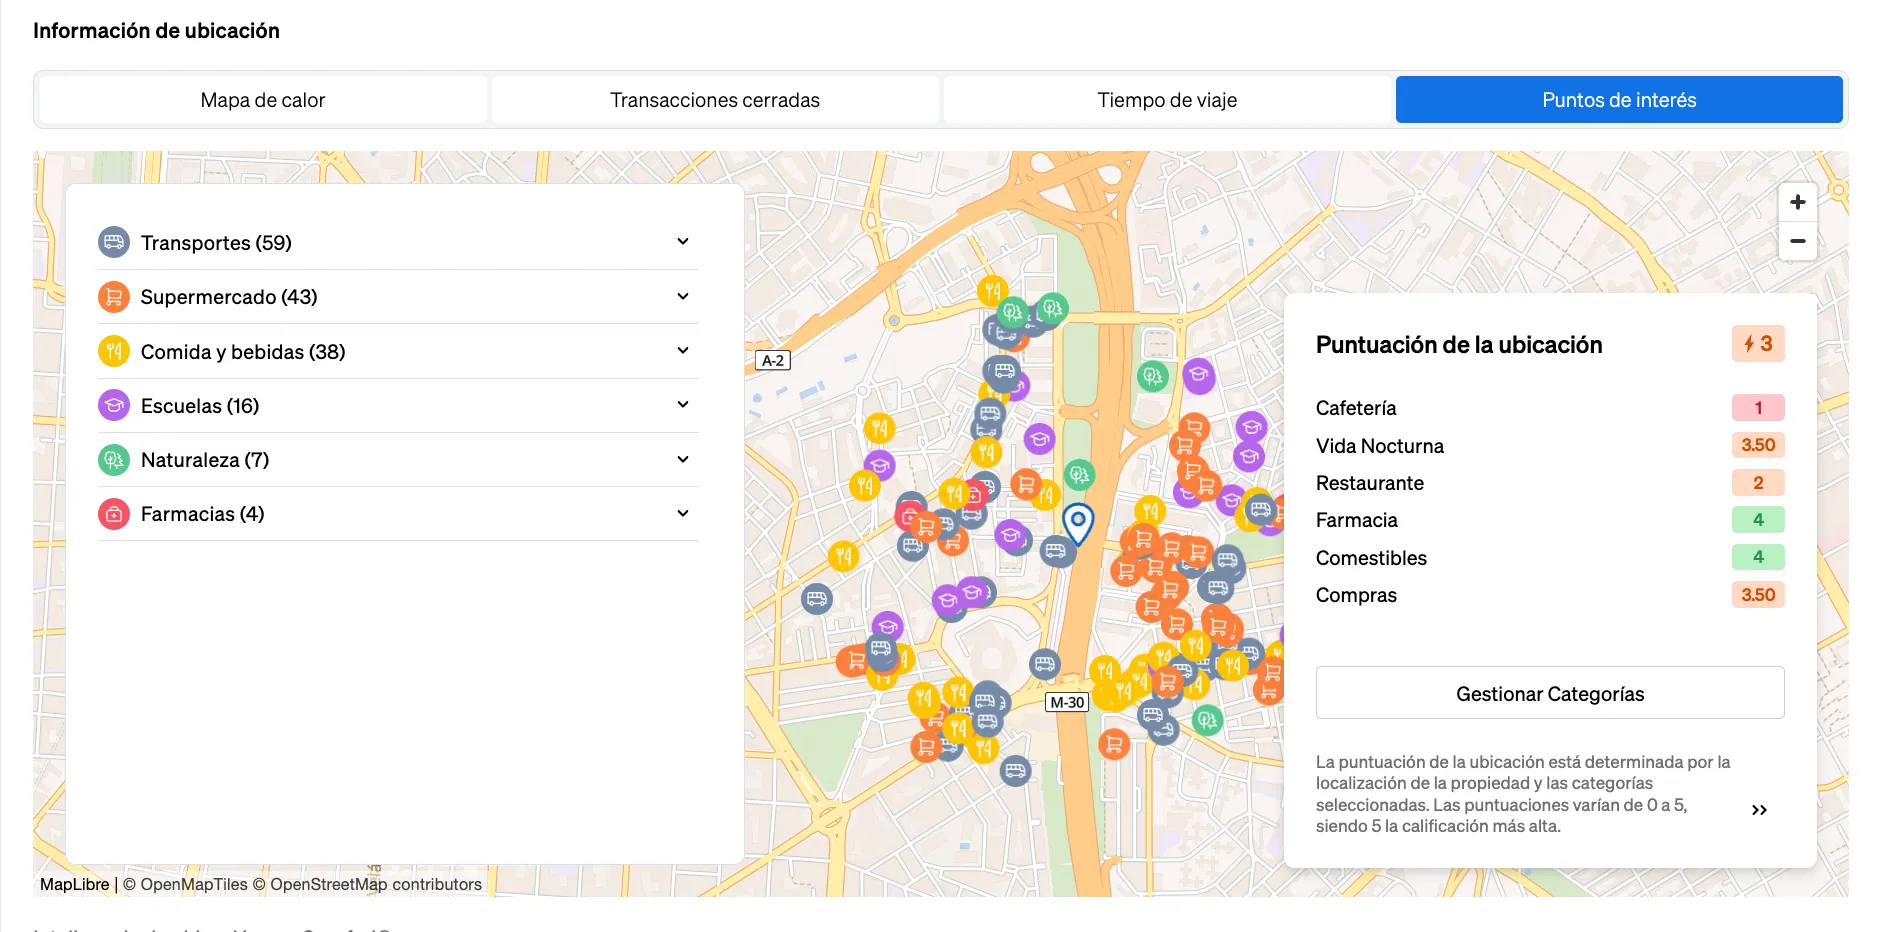This screenshot has height=932, width=1878.
Task: Click the Escuelas graduation cap icon
Action: tap(114, 405)
